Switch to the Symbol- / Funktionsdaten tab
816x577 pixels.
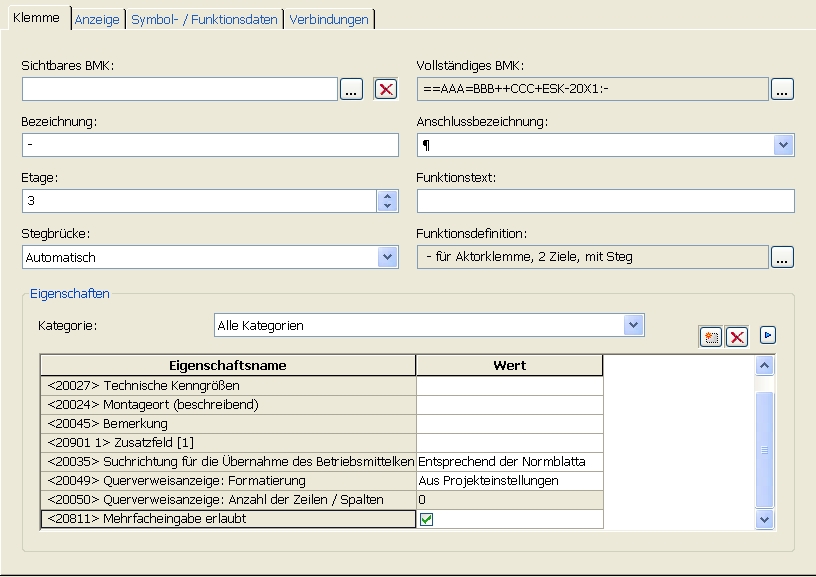coord(204,20)
